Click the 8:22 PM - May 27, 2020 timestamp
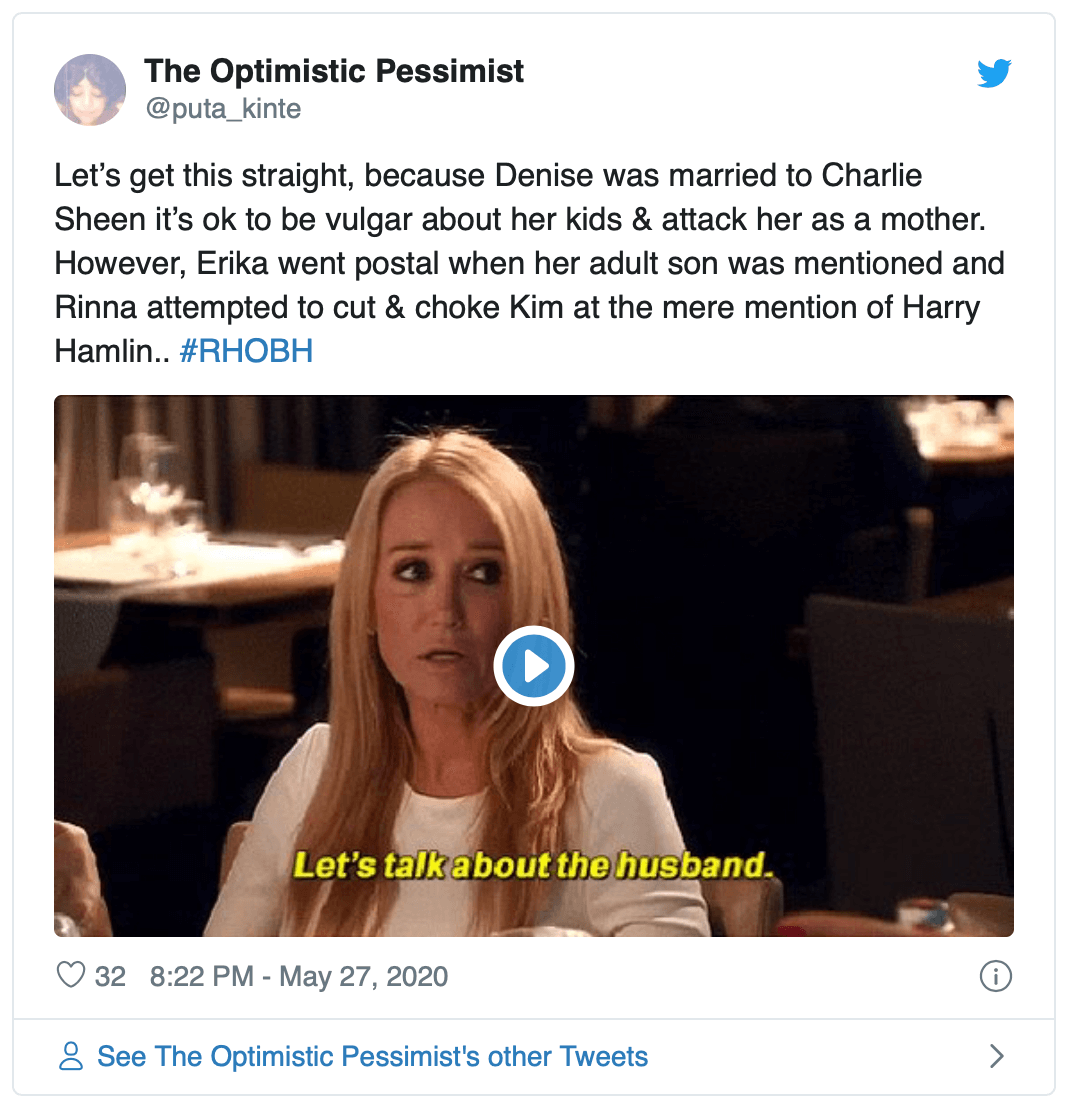The width and height of the screenshot is (1086, 1110). click(x=298, y=976)
